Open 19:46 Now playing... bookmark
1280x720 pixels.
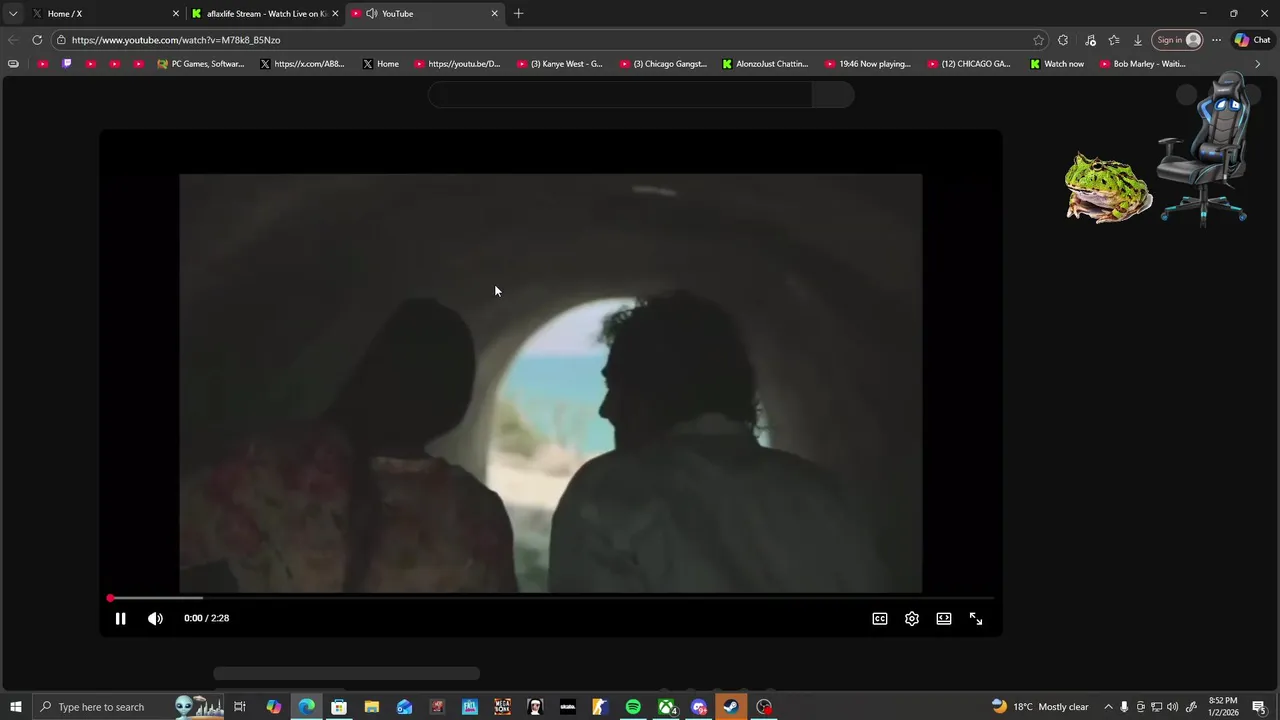tap(868, 64)
